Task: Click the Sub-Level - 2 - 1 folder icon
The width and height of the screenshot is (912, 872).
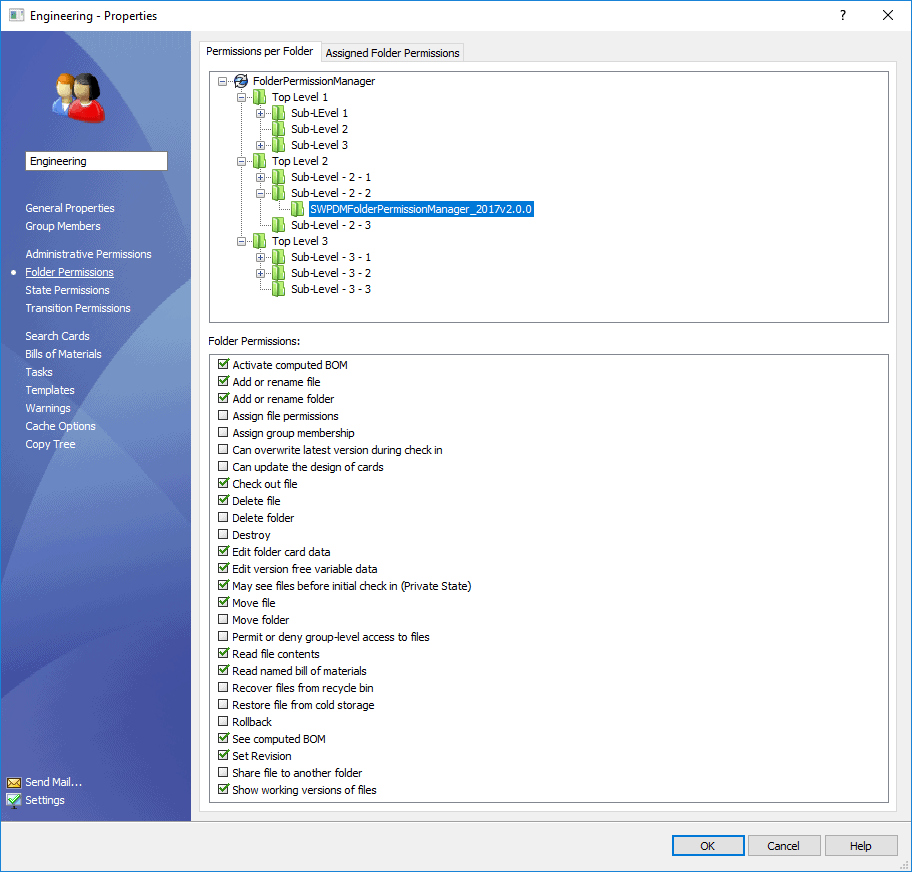Action: tap(279, 177)
